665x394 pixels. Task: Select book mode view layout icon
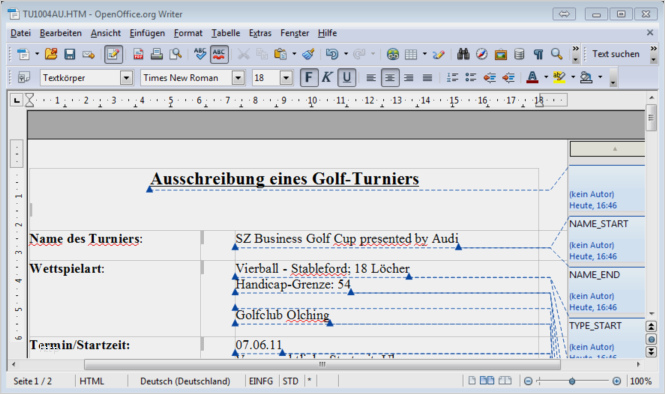pos(505,381)
